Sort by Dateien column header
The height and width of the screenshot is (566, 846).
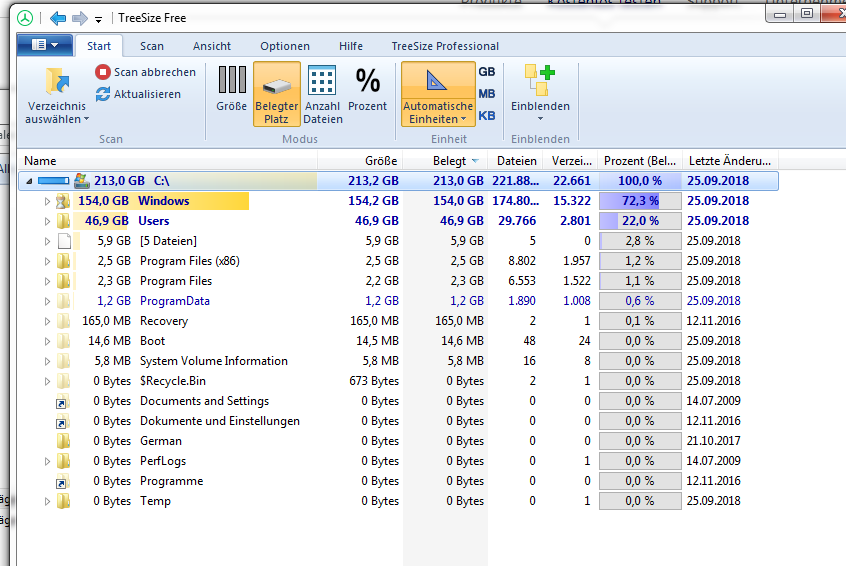515,161
